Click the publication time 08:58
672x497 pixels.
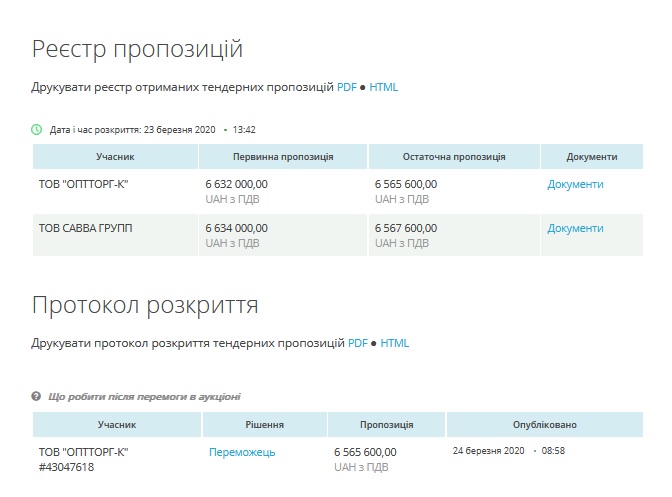tap(553, 451)
